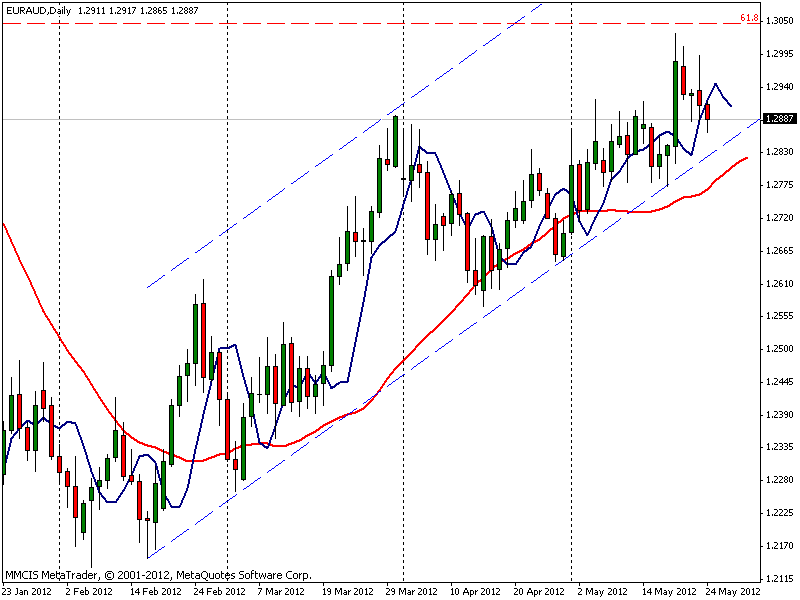Select the 24 Feb 2012 date label

point(219,591)
